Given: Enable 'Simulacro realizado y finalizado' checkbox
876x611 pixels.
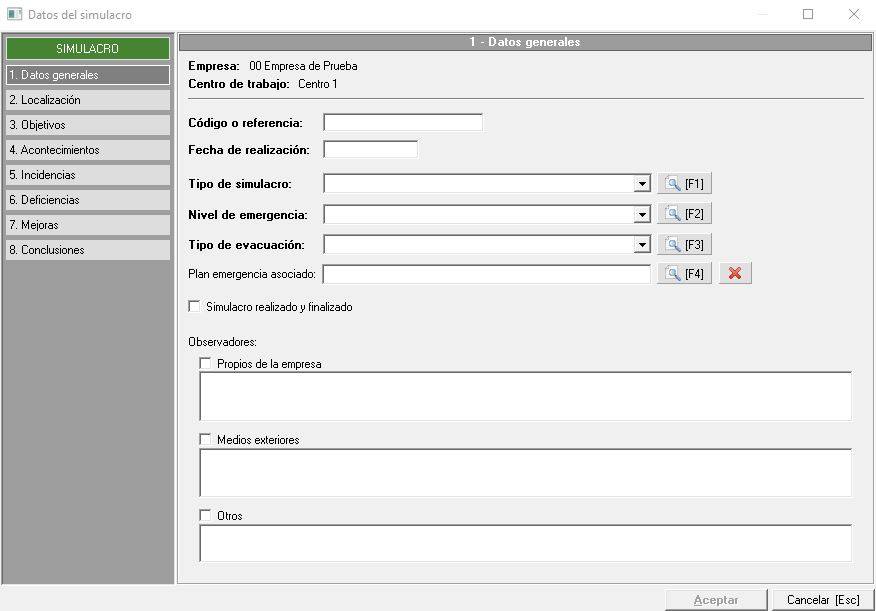Looking at the screenshot, I should (195, 307).
